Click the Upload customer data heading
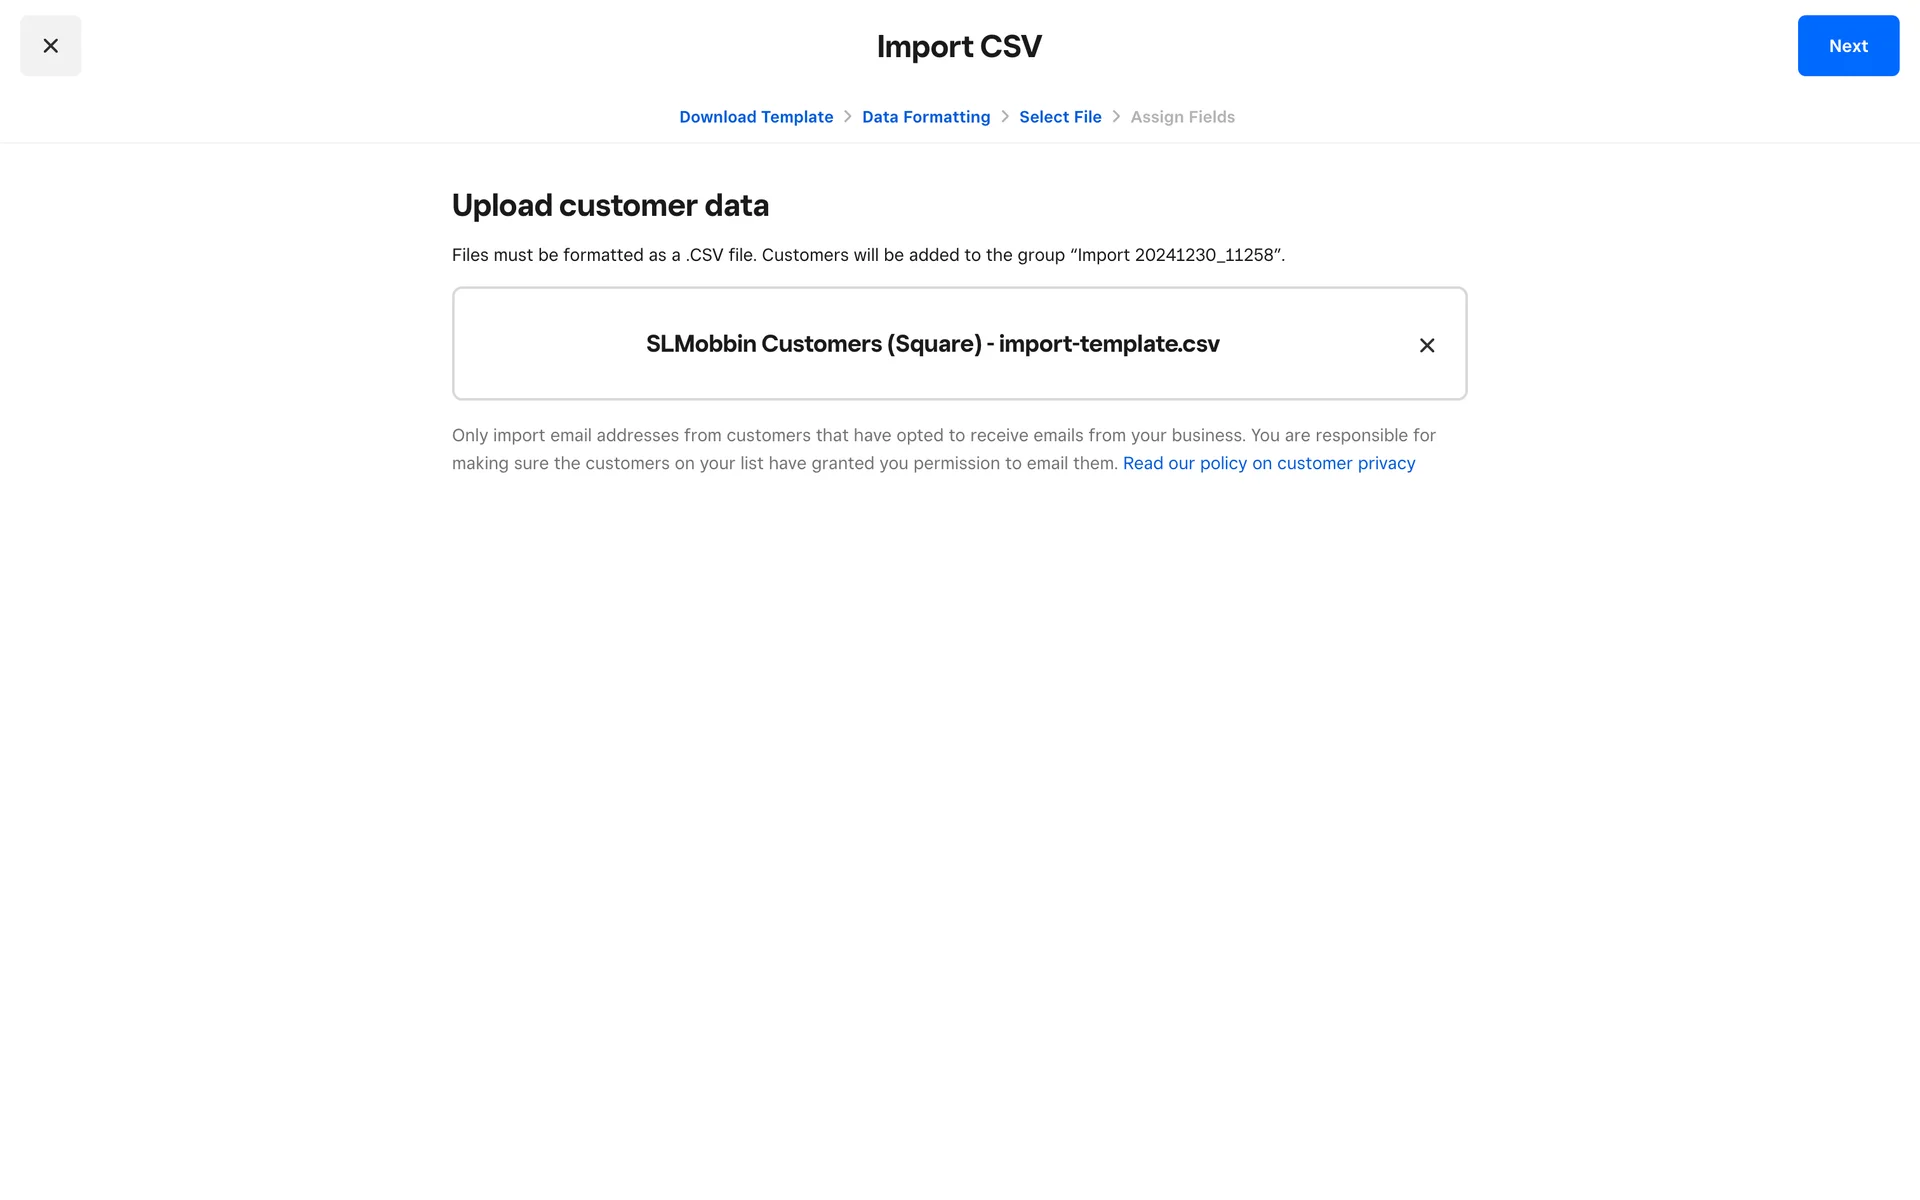Screen dimensions: 1920x1200 click(610, 205)
